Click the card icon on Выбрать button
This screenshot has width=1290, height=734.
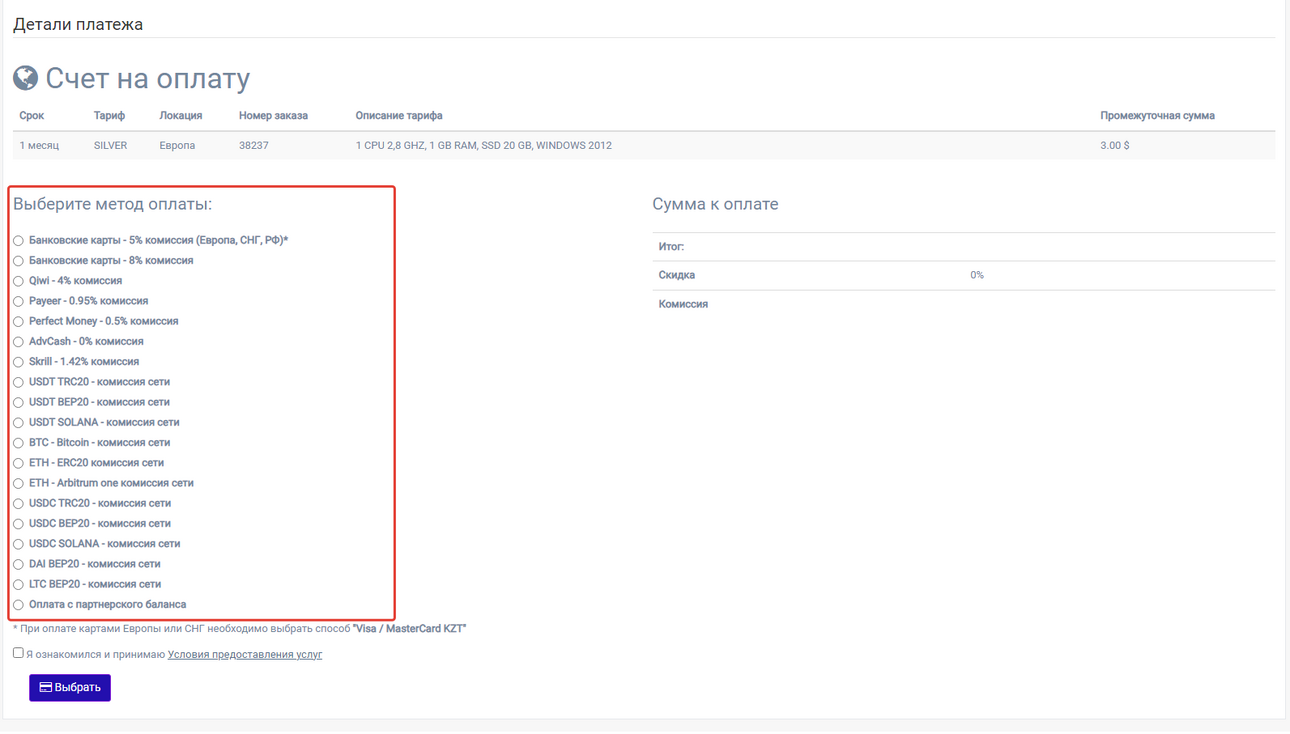[x=45, y=688]
